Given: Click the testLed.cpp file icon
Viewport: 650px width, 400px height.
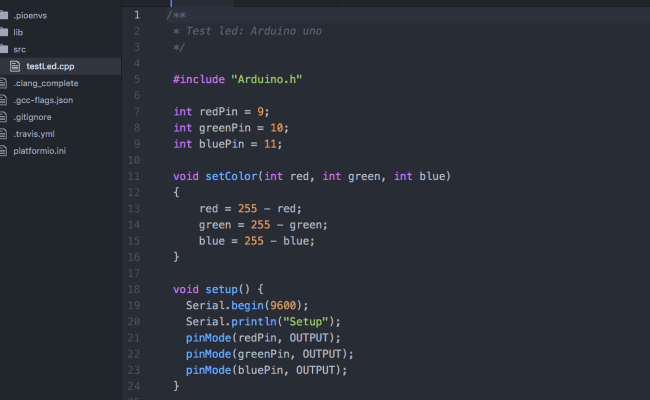Looking at the screenshot, I should (x=15, y=66).
